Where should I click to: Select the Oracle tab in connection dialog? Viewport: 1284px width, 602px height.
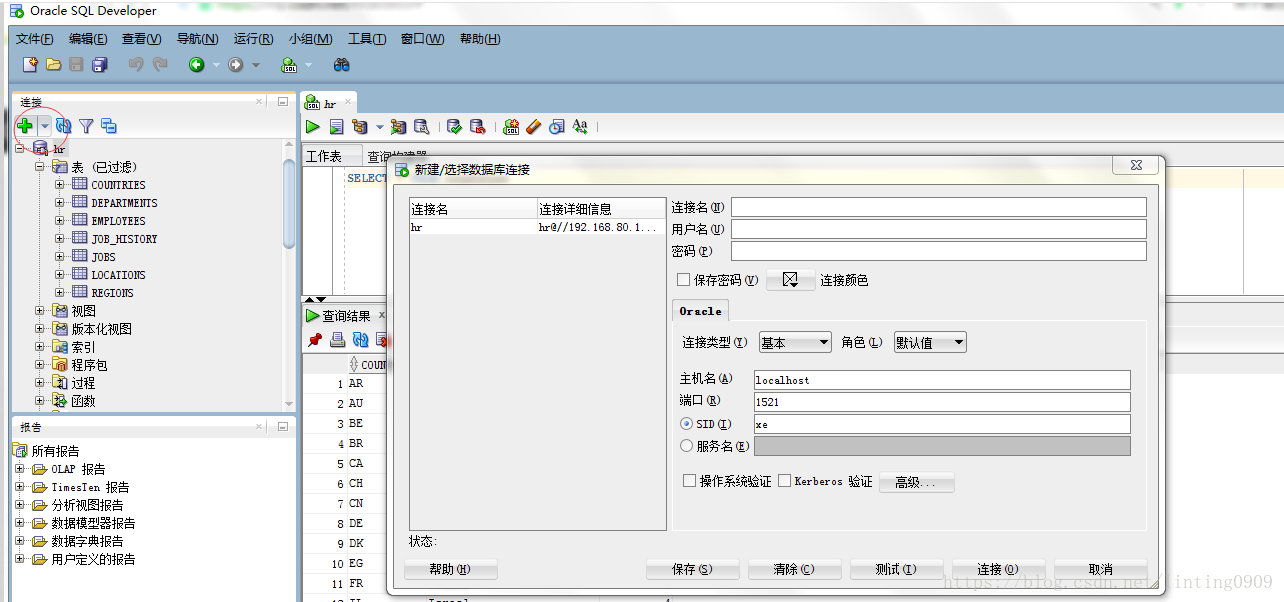pyautogui.click(x=700, y=311)
